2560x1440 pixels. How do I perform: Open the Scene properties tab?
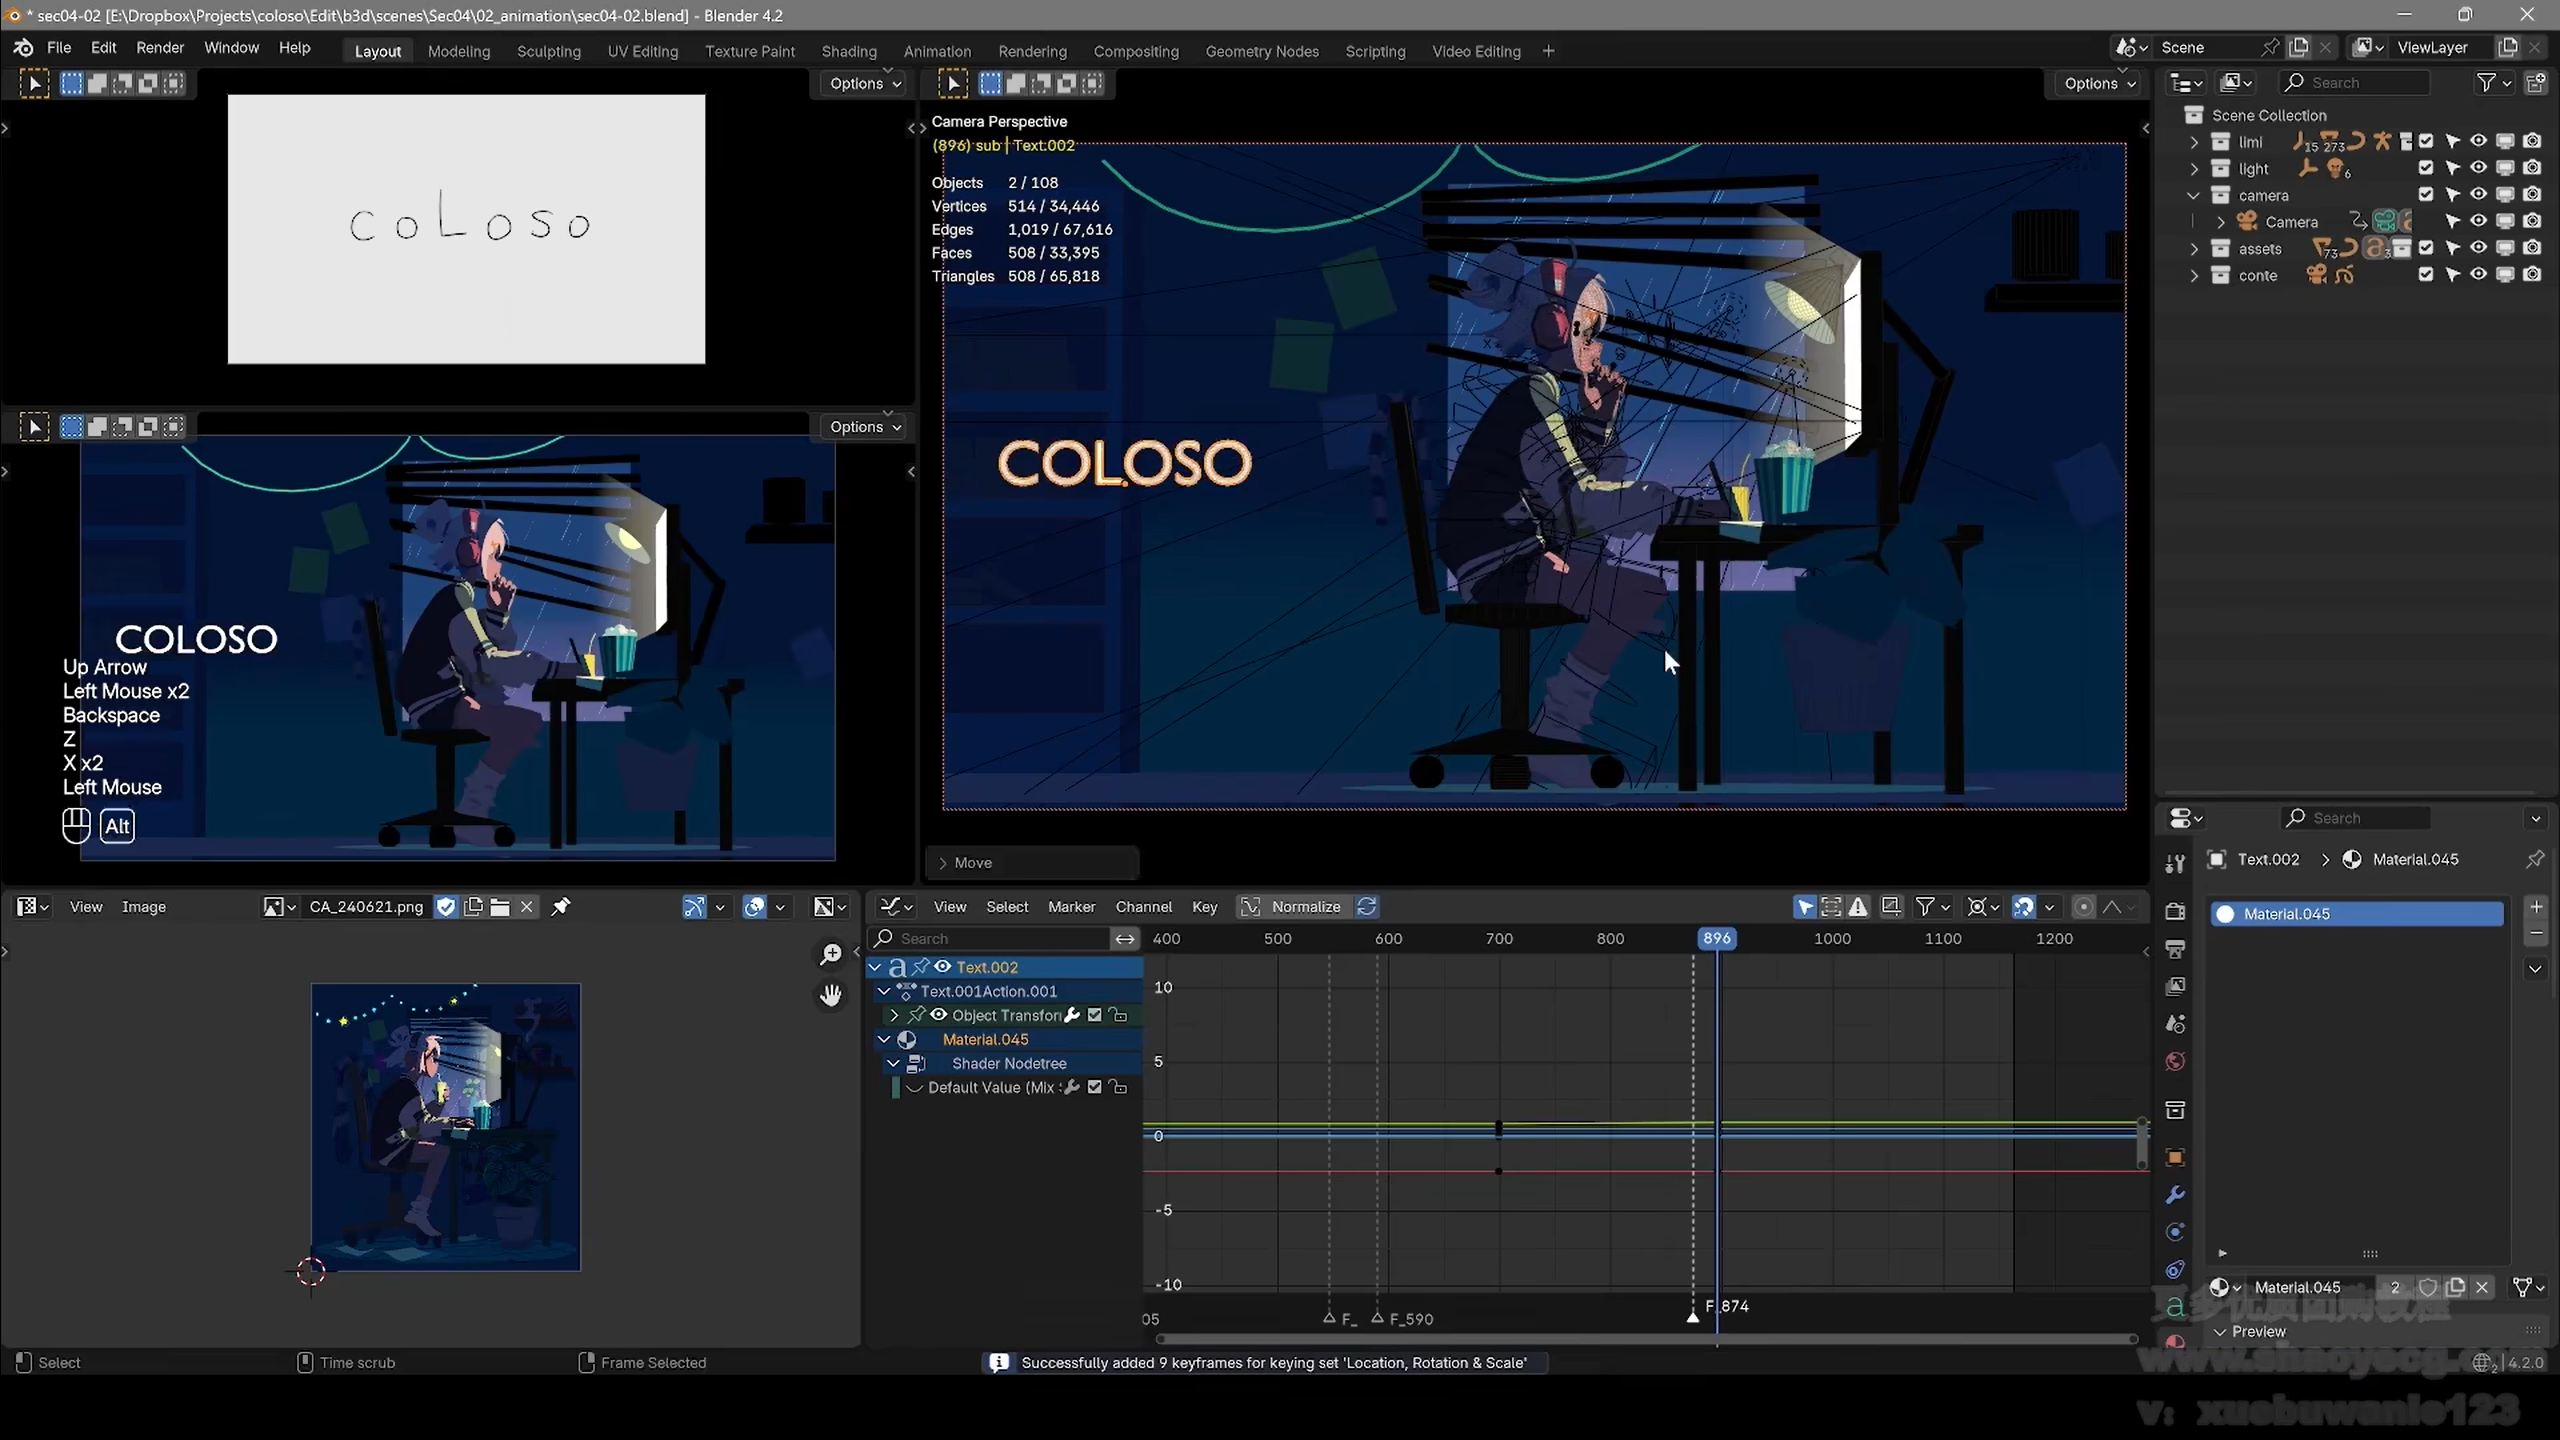click(x=2175, y=1023)
